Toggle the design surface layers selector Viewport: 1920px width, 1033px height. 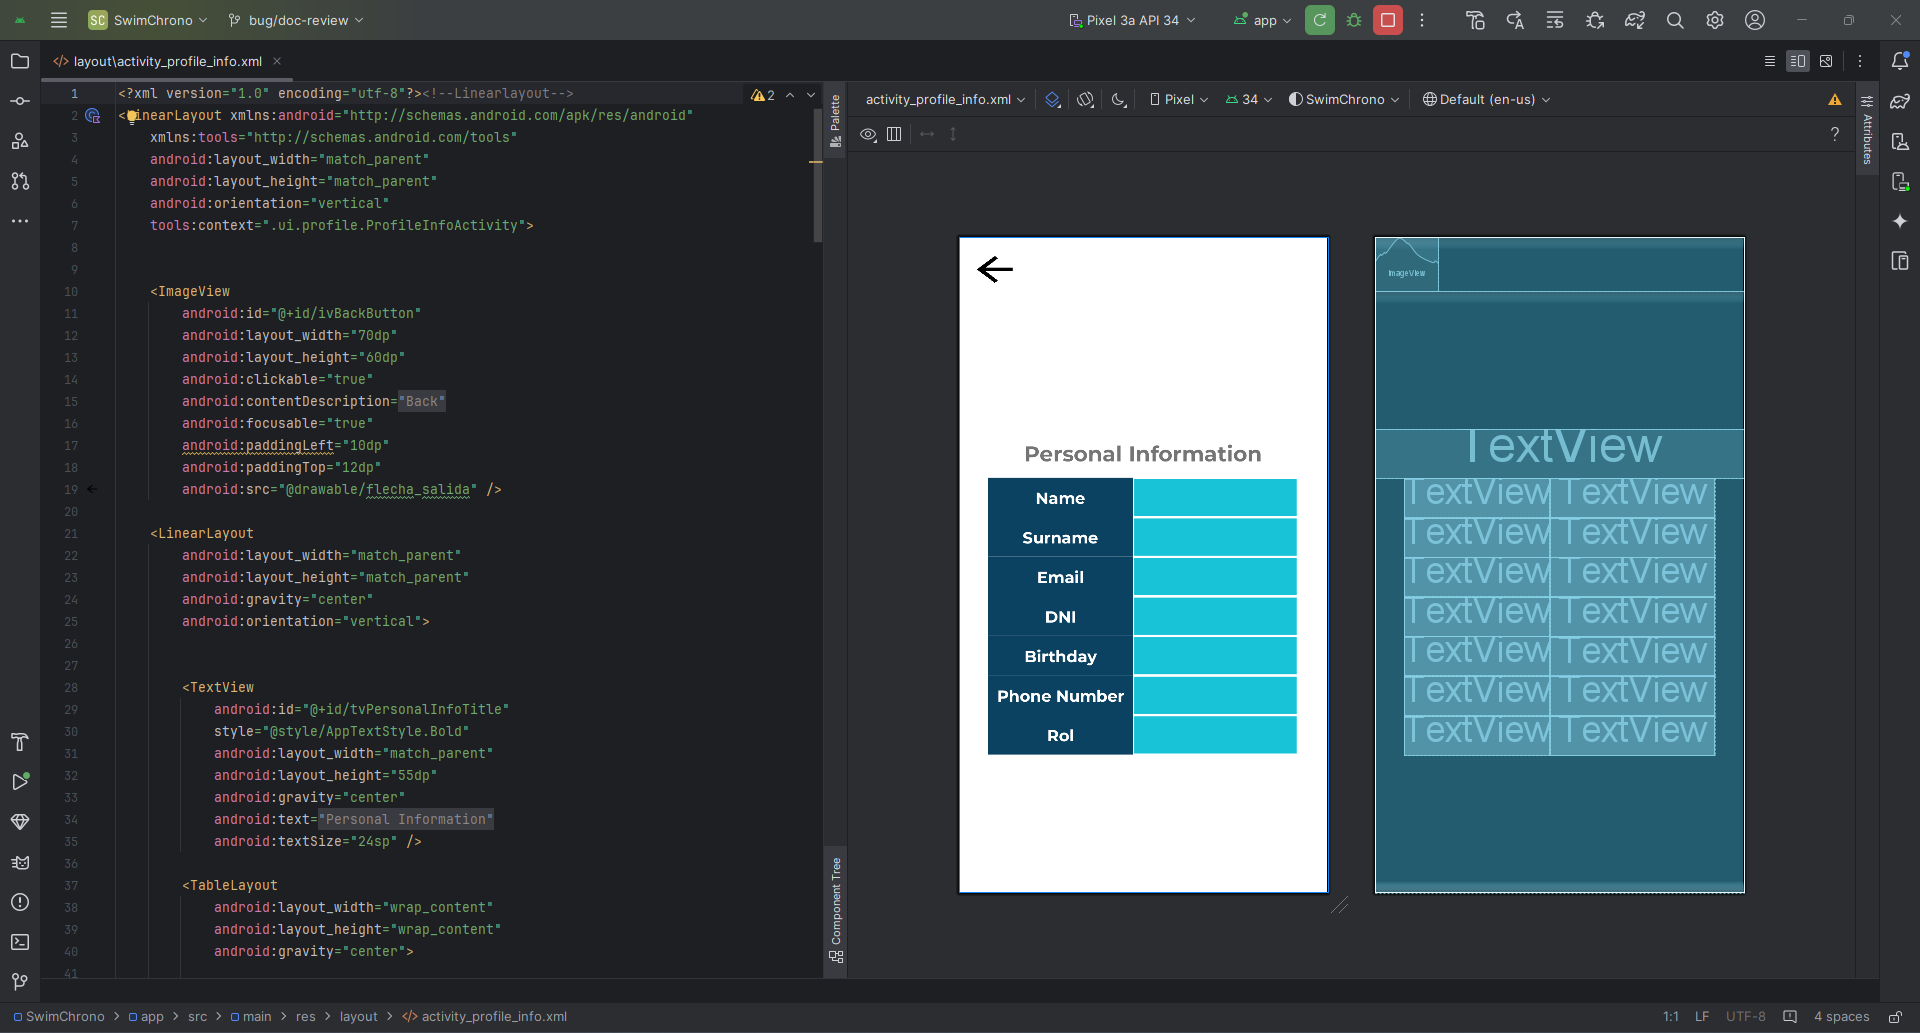[x=1053, y=99]
